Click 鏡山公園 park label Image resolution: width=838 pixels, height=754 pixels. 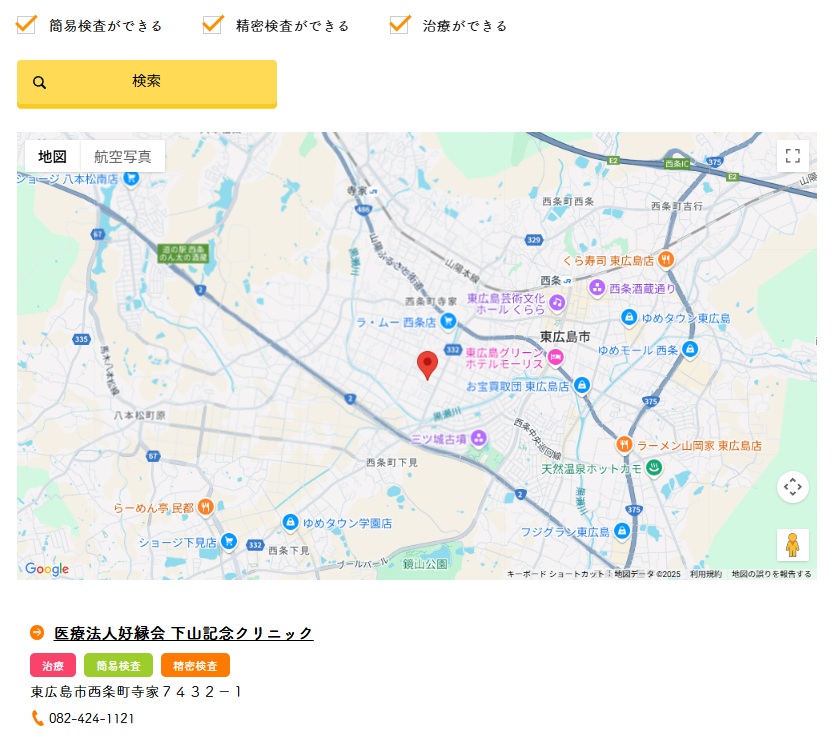point(425,564)
